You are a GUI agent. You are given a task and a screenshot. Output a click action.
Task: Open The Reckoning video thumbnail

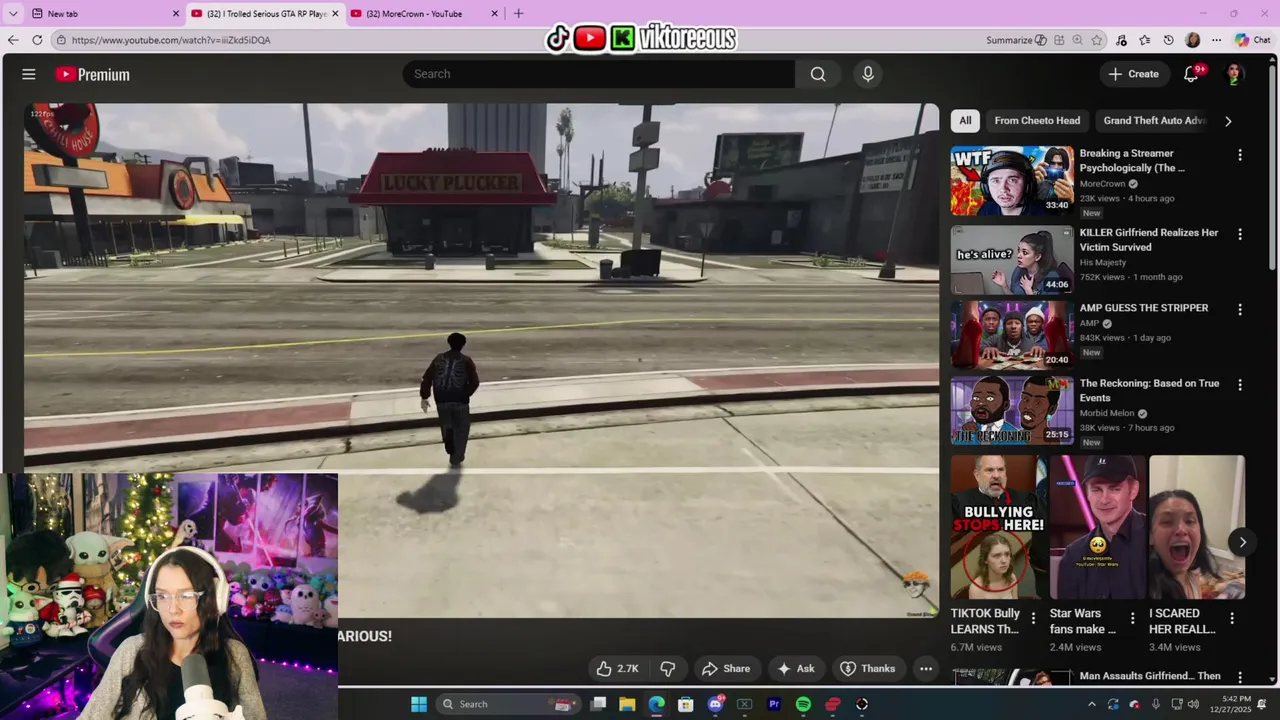pos(1012,410)
